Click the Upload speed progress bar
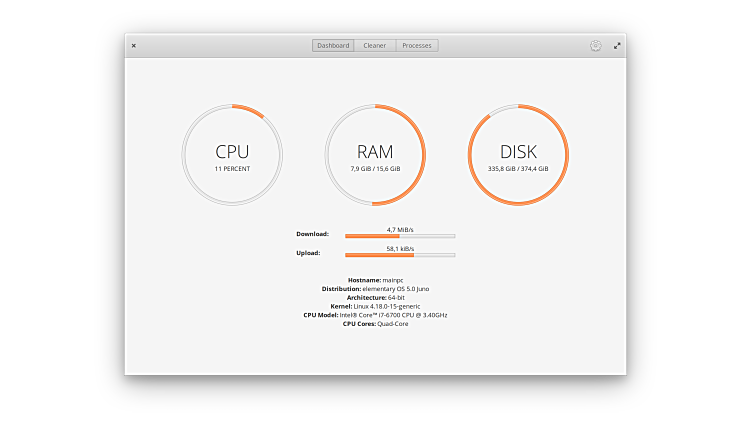This screenshot has width=752, height=423. point(400,255)
